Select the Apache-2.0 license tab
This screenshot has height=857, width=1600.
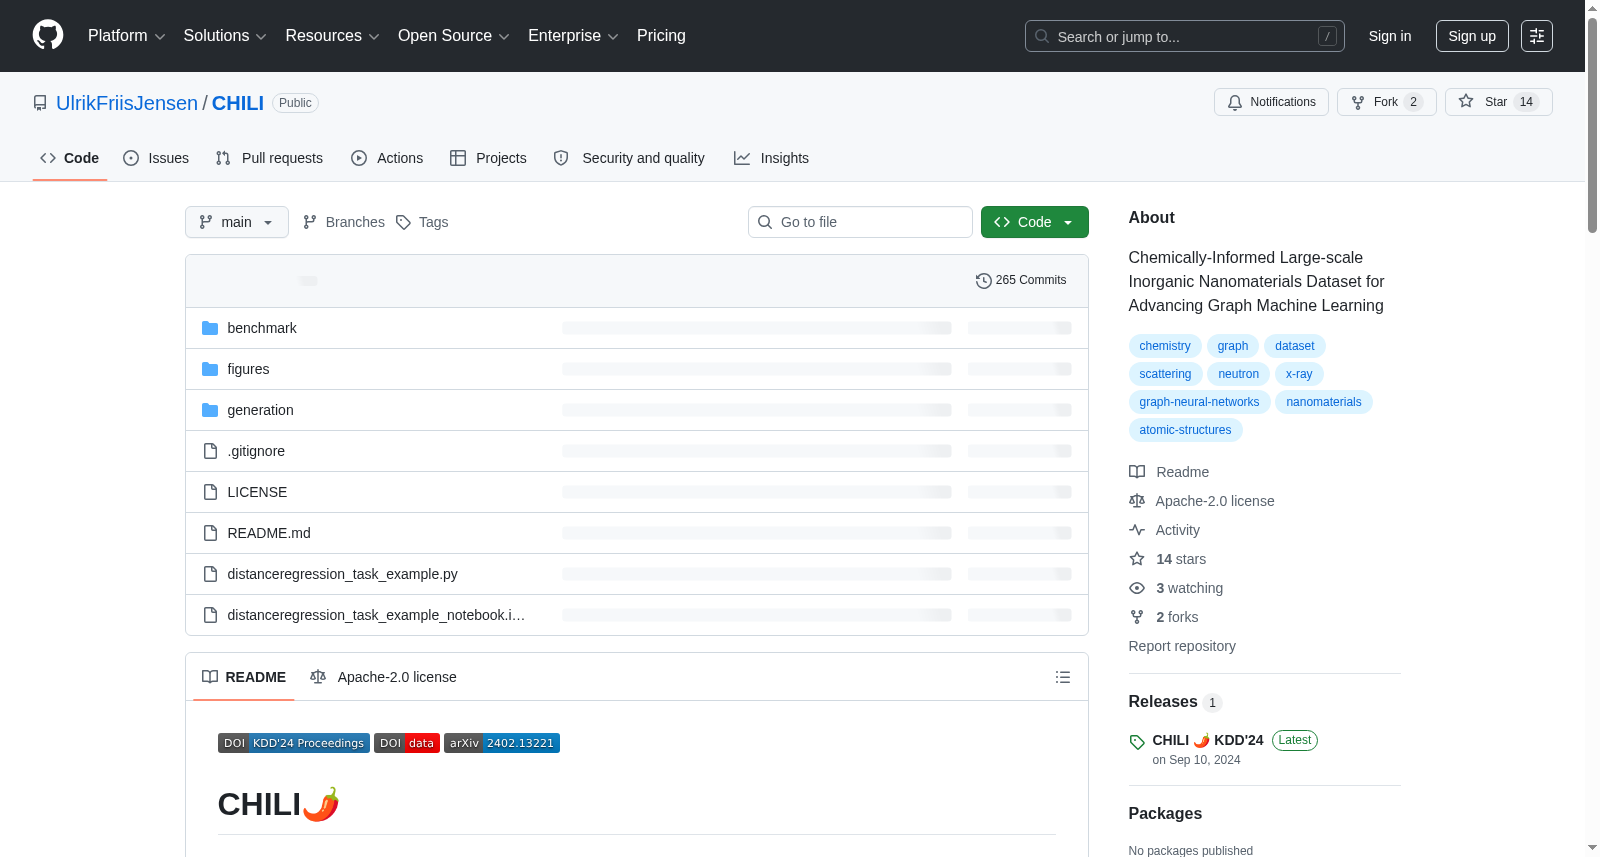tap(383, 677)
